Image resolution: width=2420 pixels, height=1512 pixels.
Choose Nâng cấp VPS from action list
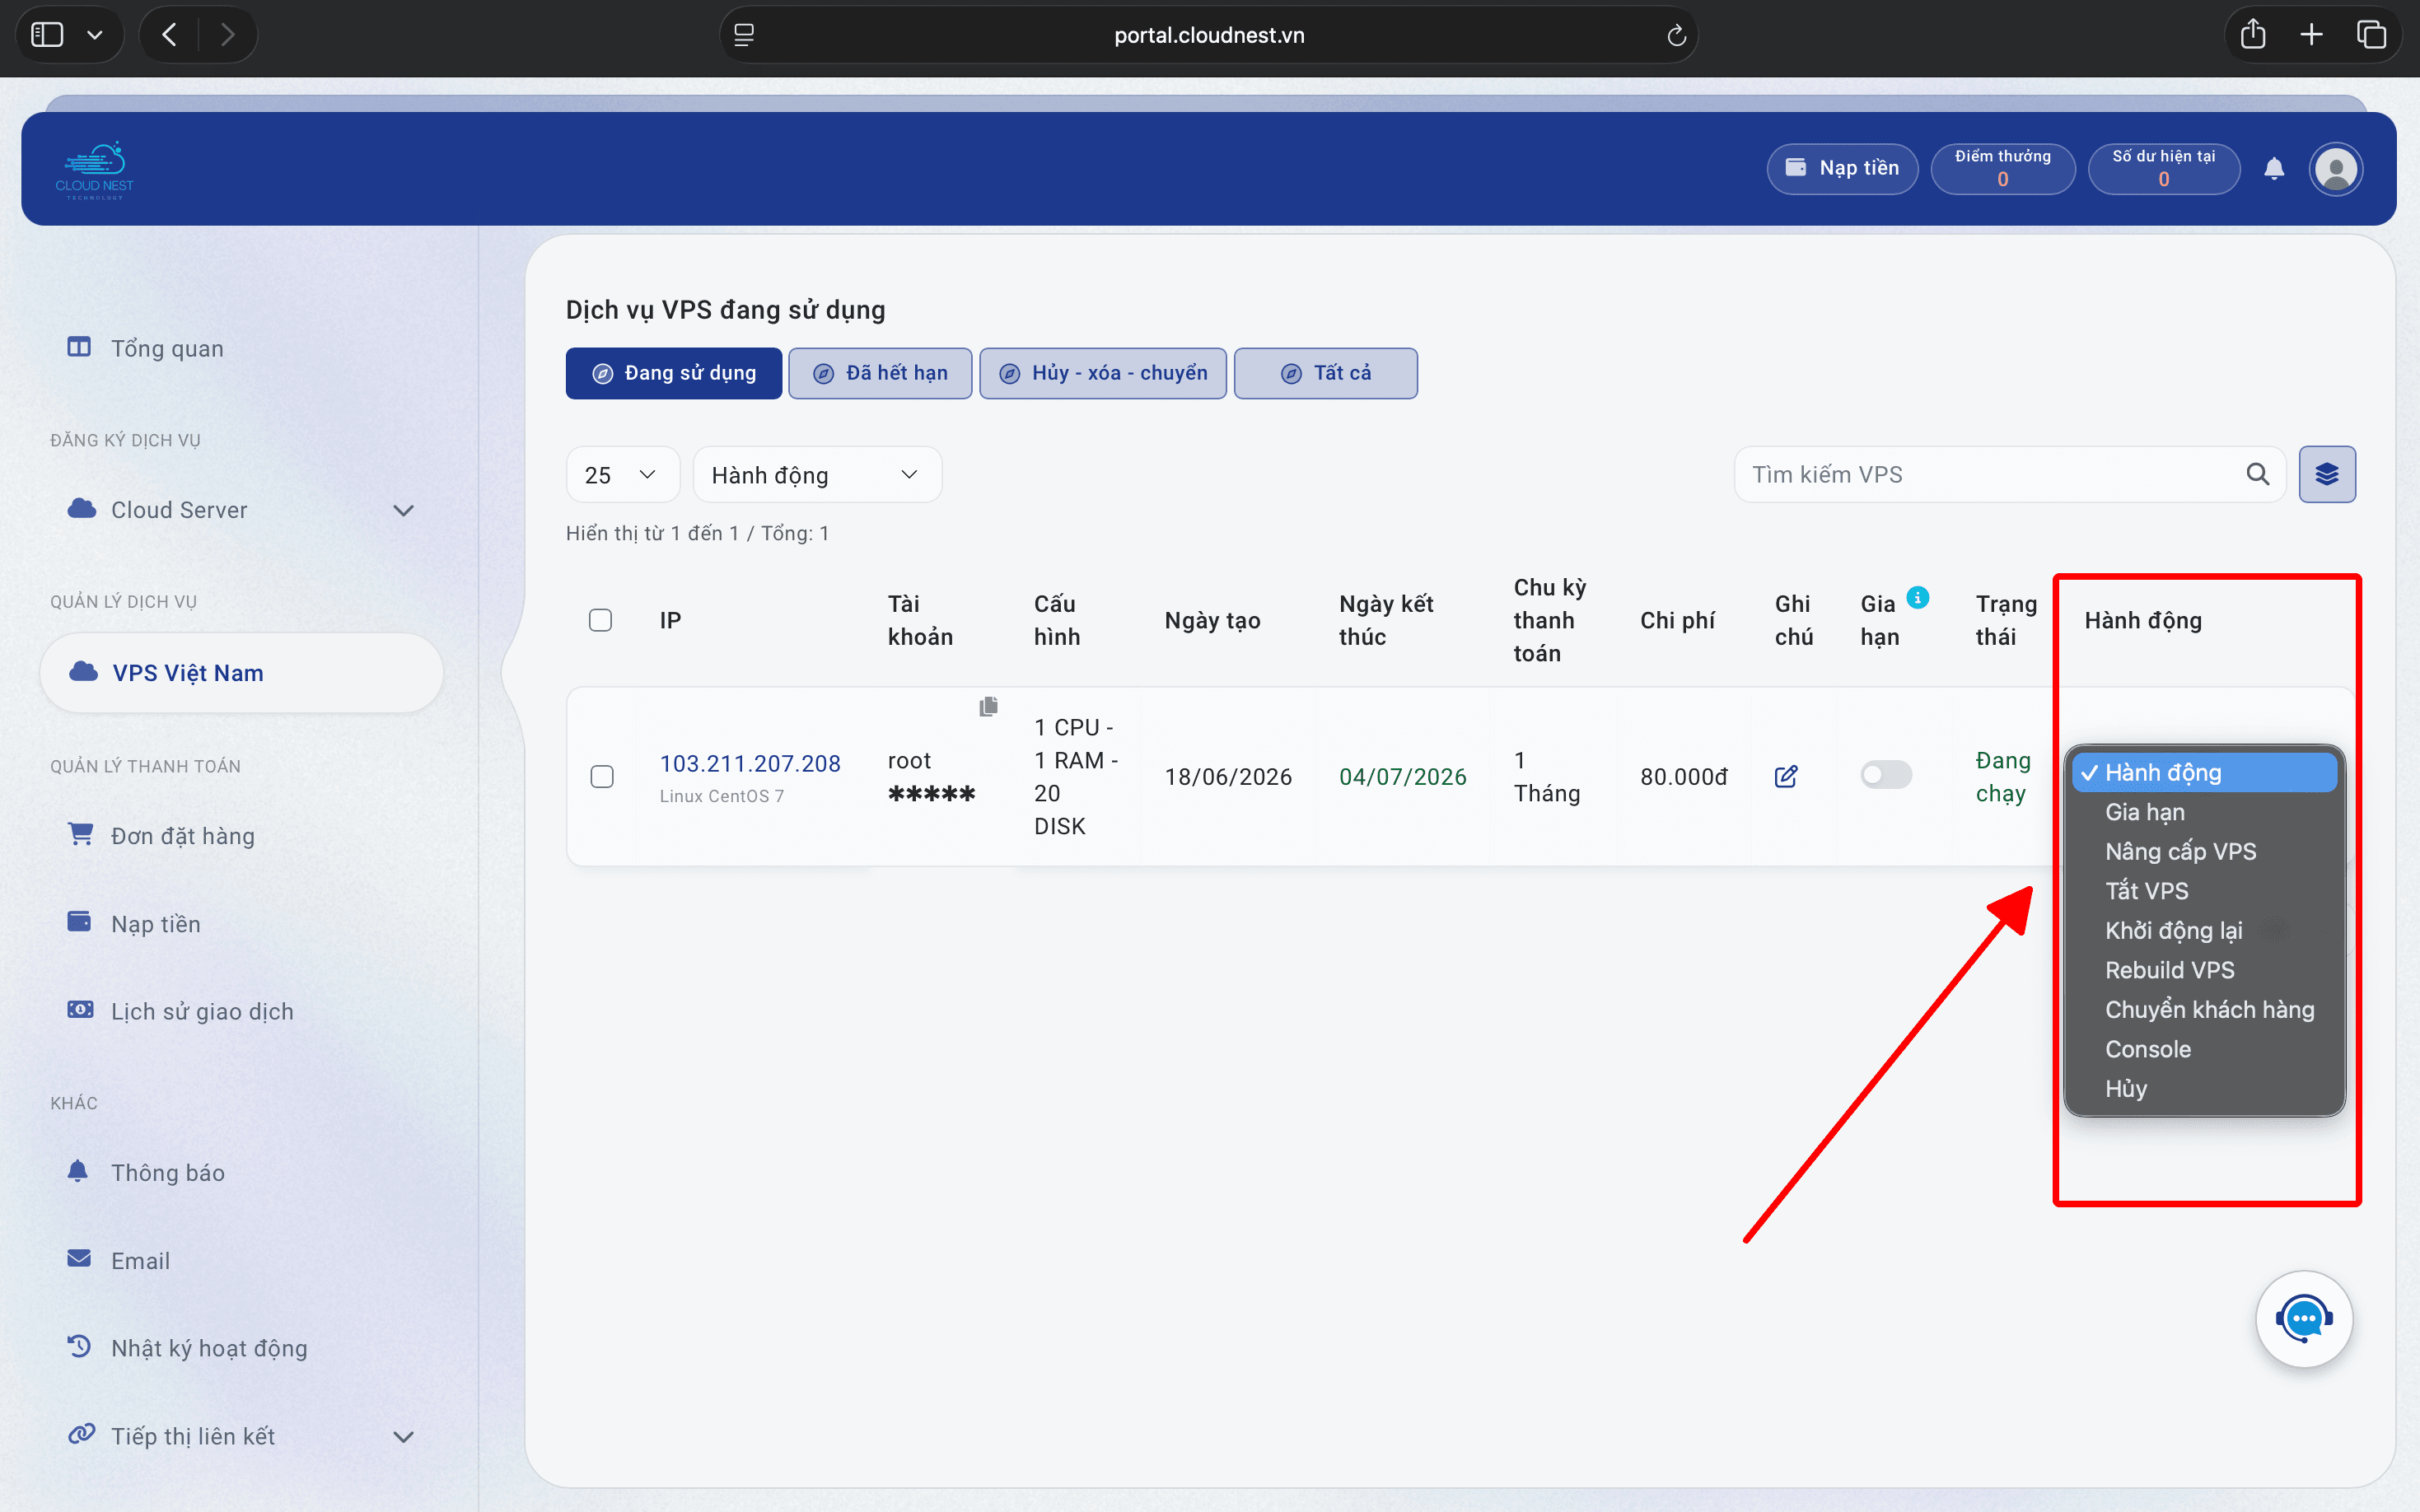[2205, 851]
